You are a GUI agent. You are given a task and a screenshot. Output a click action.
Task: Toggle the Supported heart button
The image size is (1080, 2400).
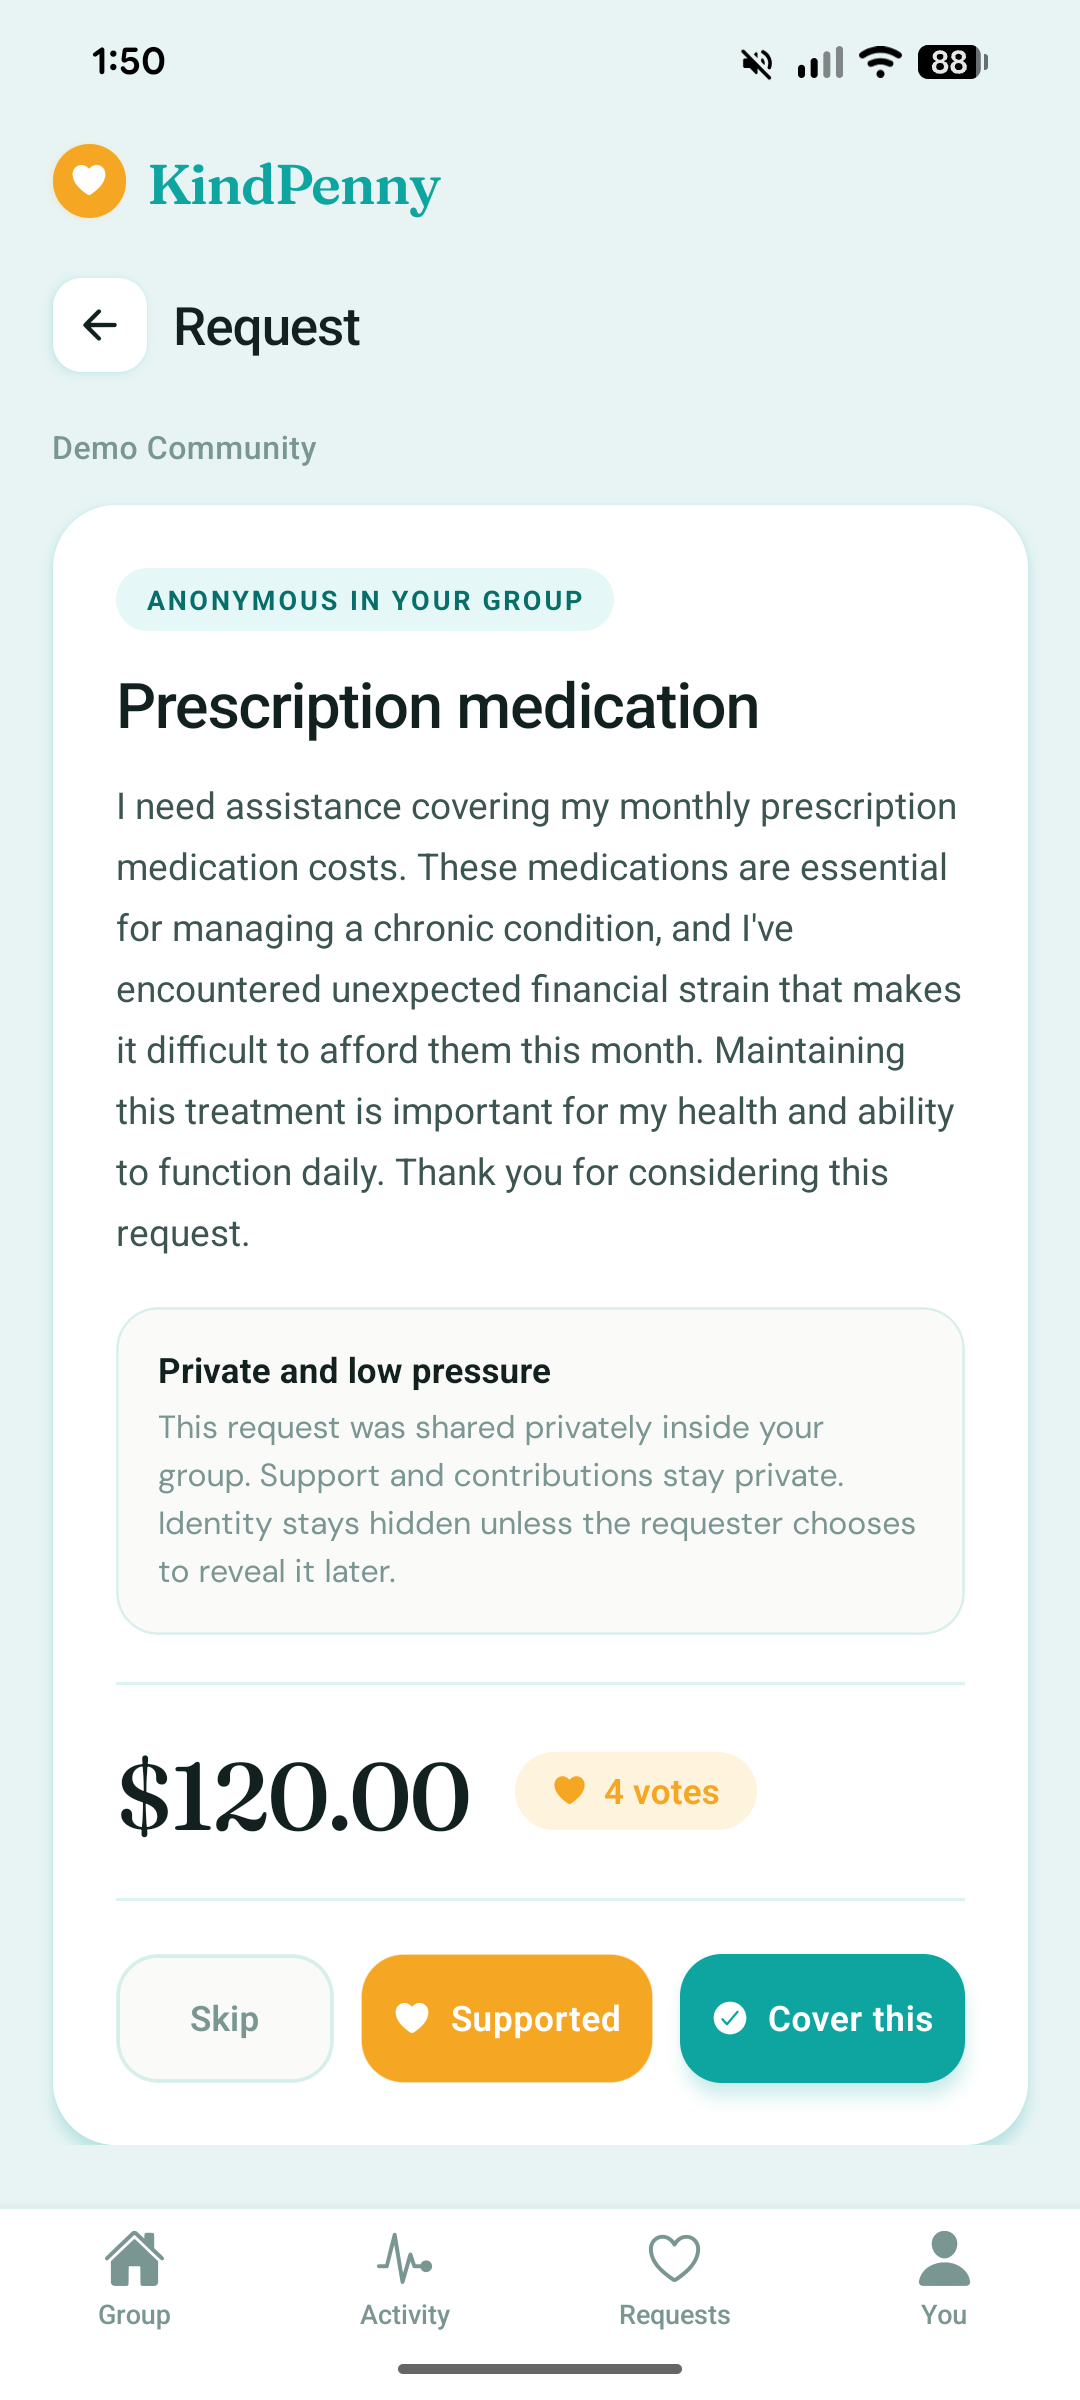coord(507,2018)
